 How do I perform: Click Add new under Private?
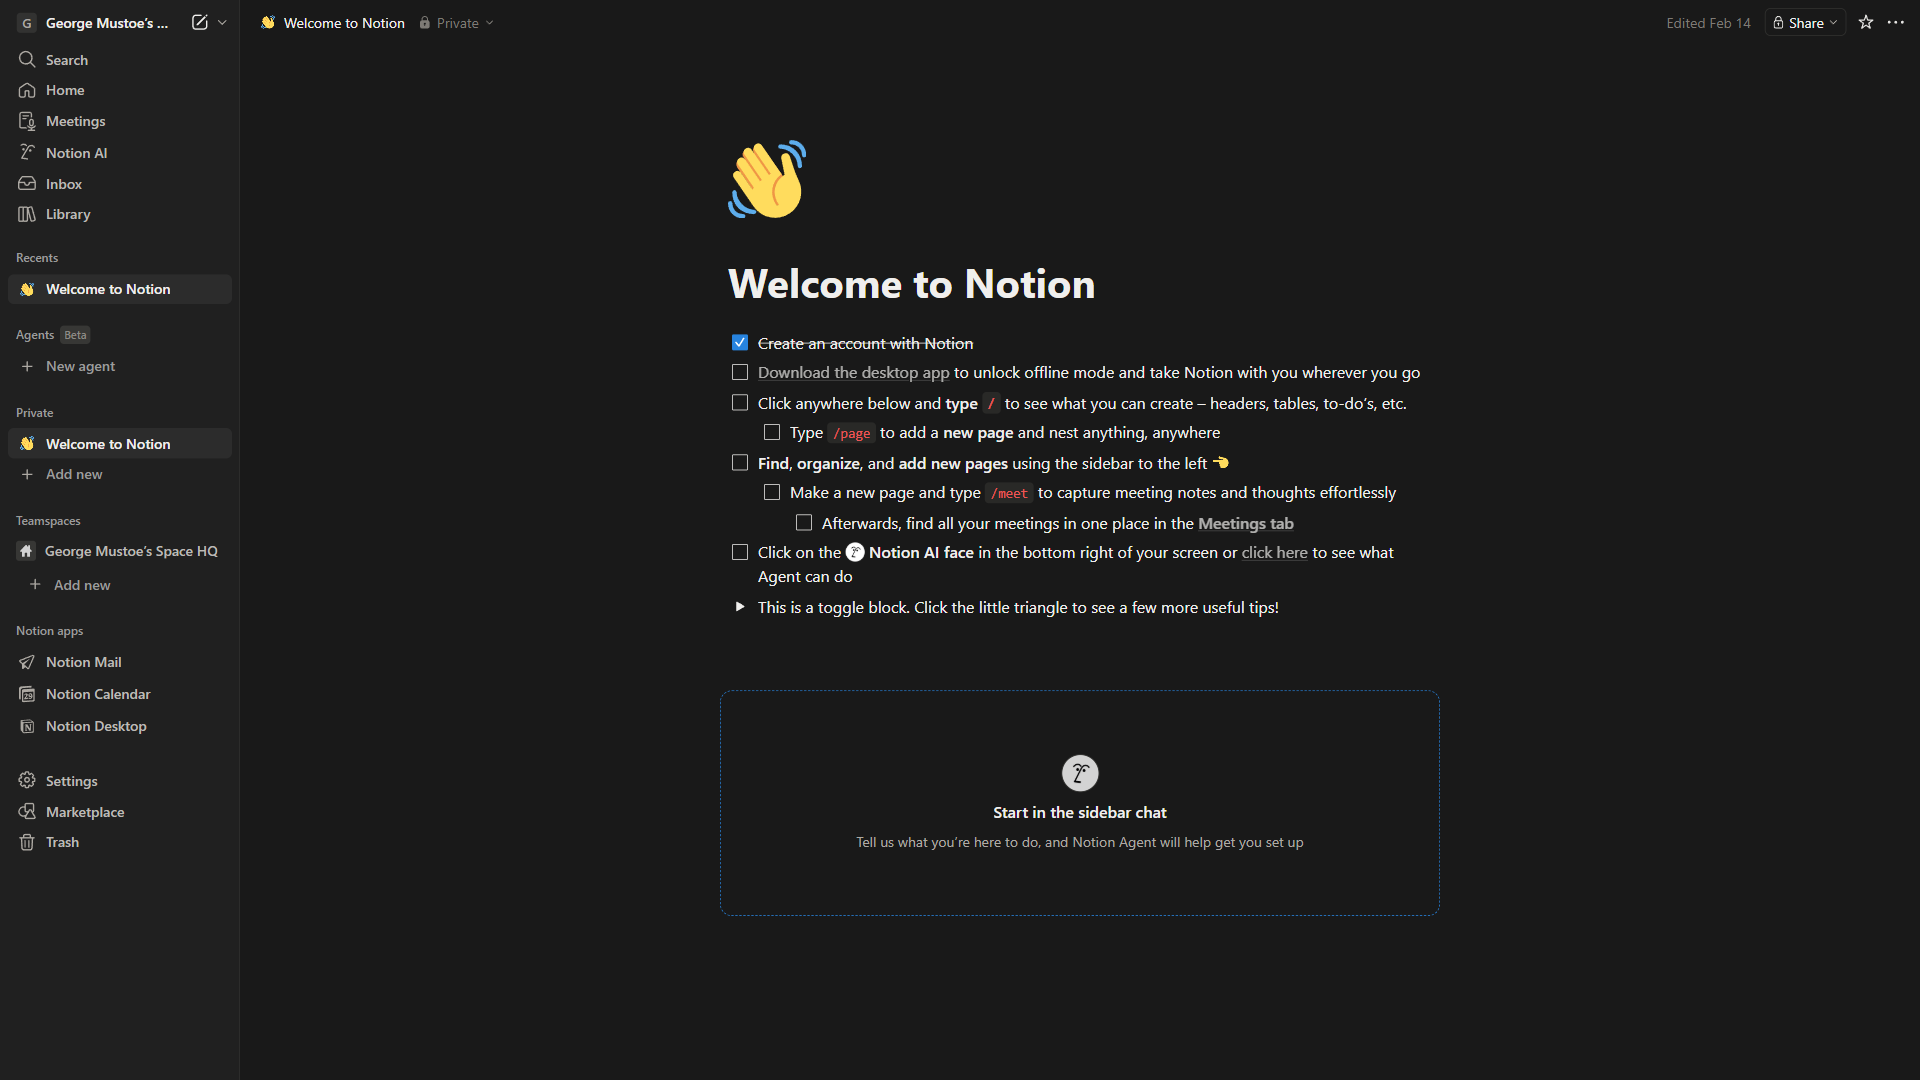click(x=120, y=474)
